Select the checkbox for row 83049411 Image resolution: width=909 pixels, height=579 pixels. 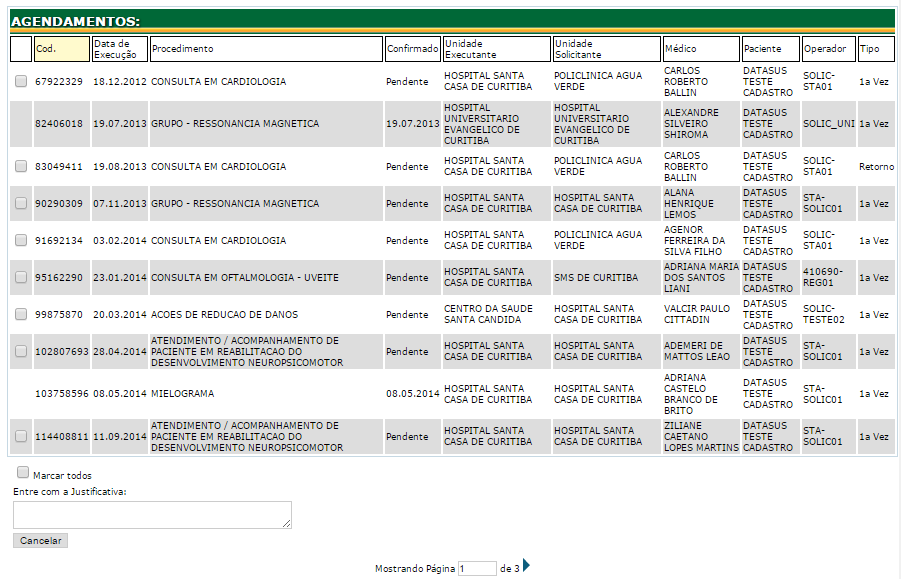click(x=22, y=166)
